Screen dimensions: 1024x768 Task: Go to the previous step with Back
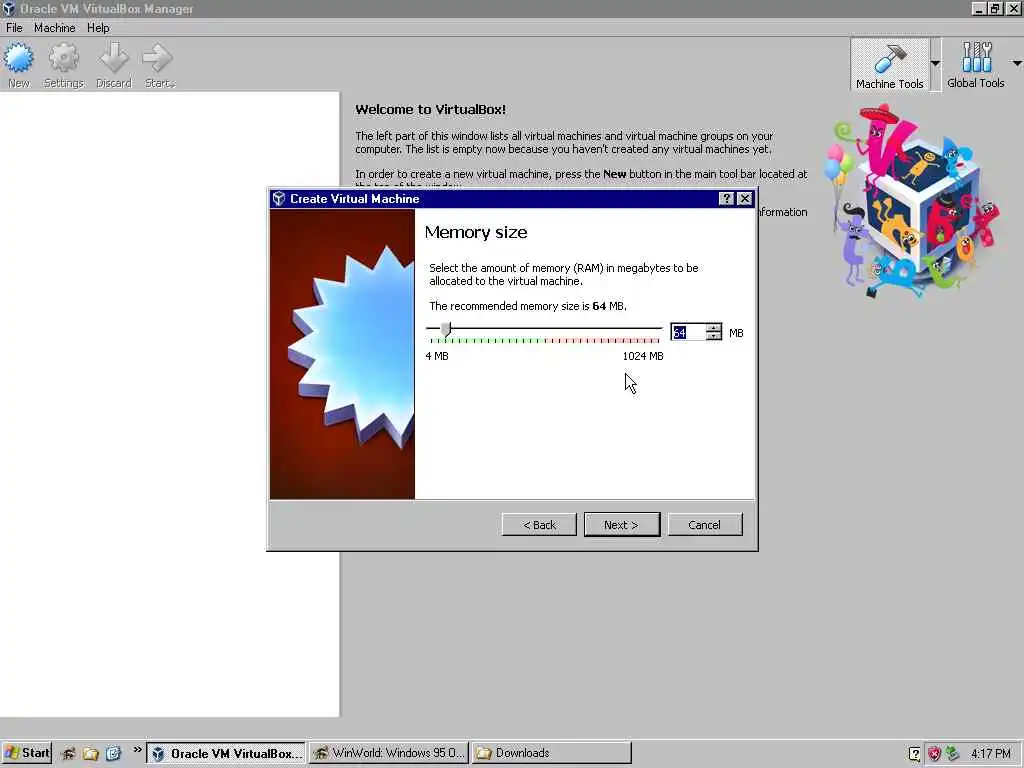click(x=539, y=524)
